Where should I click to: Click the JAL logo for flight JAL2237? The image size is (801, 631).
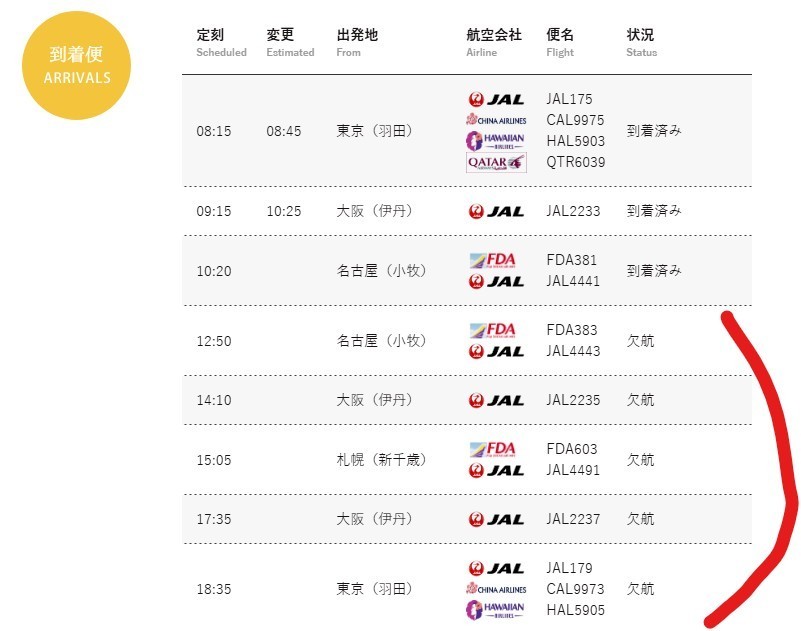click(x=496, y=519)
